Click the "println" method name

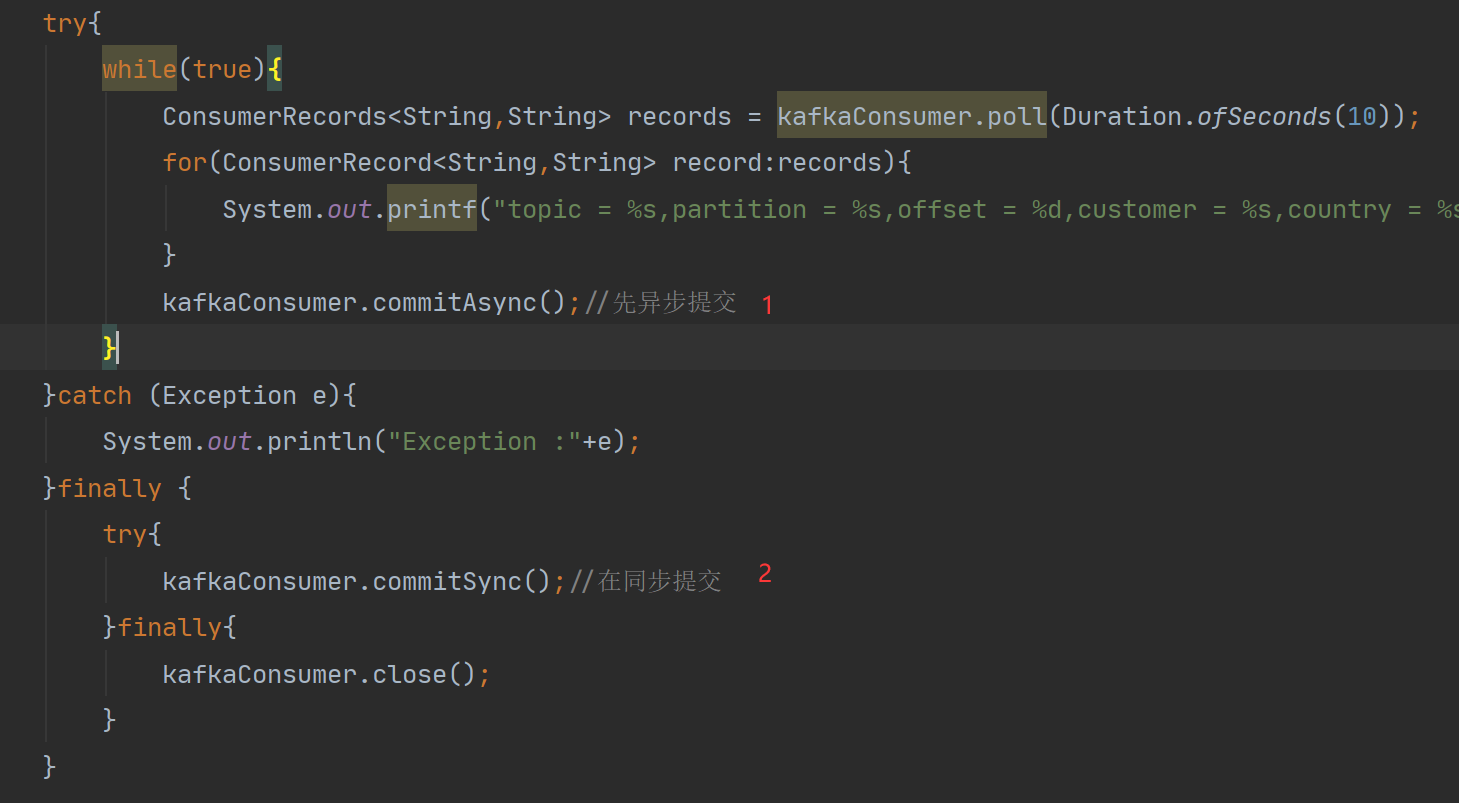coord(320,441)
